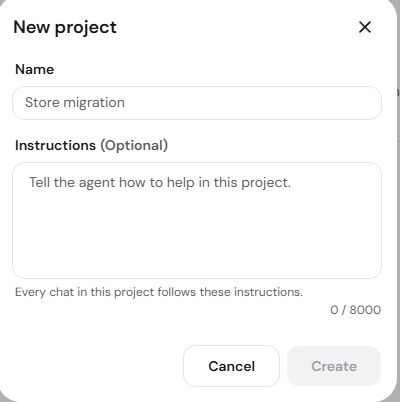Click the 'Name' field label
This screenshot has height=402, width=400.
point(35,69)
